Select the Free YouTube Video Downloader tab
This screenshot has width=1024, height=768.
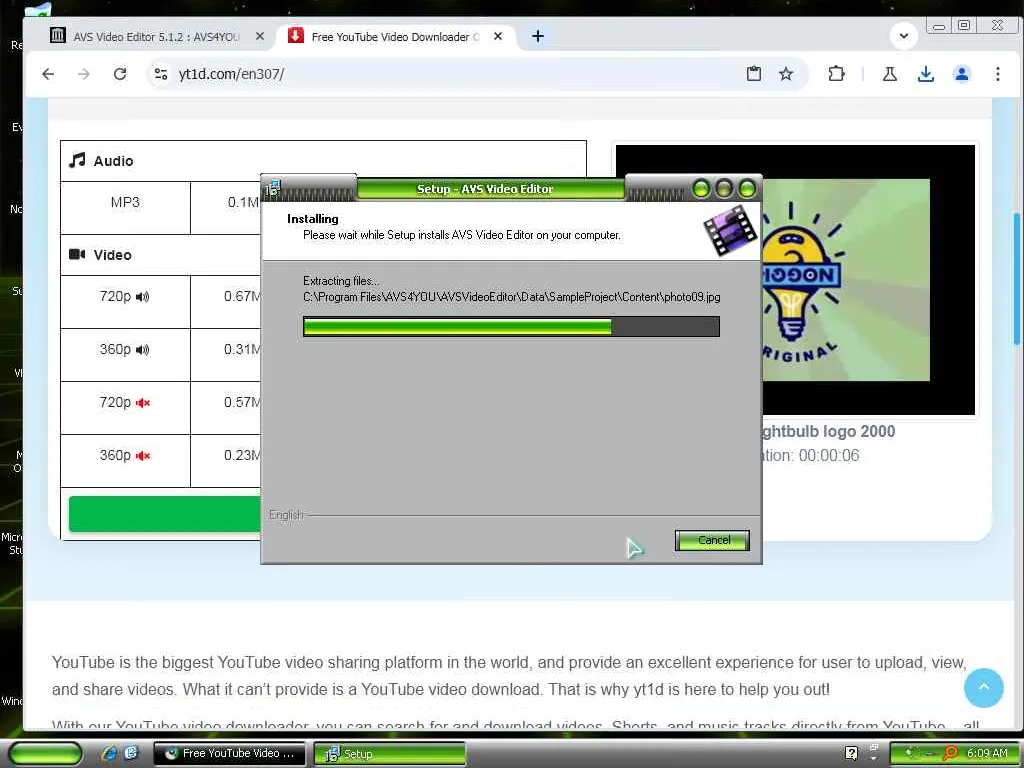[394, 37]
